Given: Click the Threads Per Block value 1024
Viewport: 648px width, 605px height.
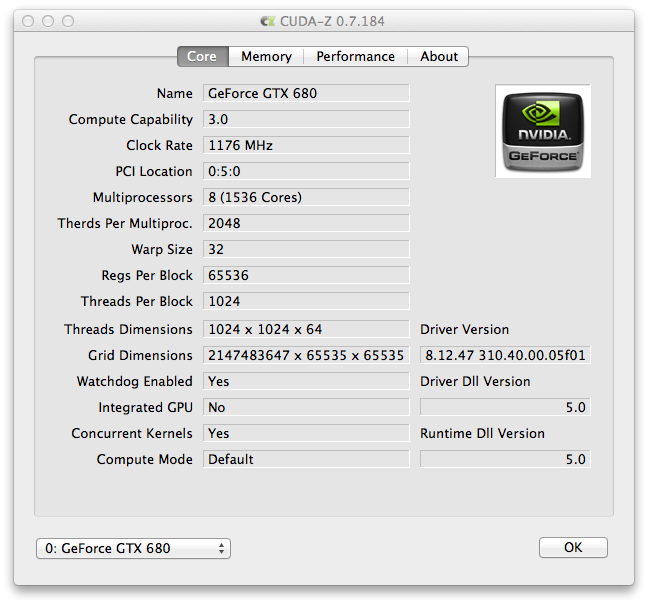Looking at the screenshot, I should coord(306,301).
